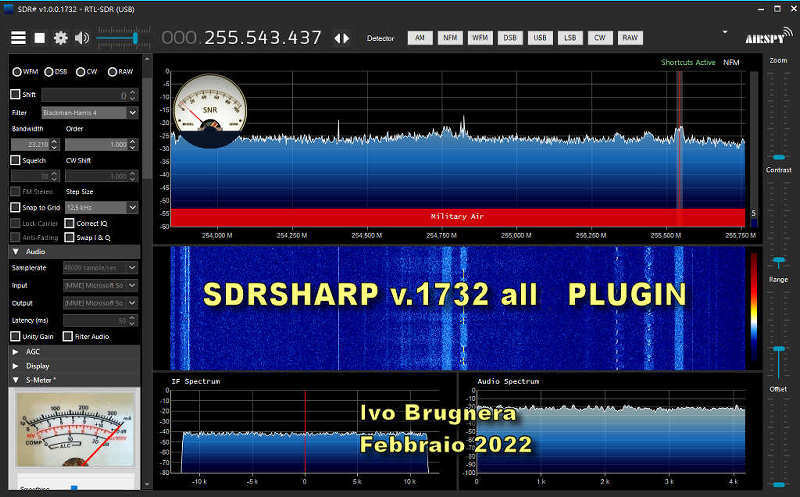
Task: Click the 255,000 M frequency axis label
Action: point(516,236)
